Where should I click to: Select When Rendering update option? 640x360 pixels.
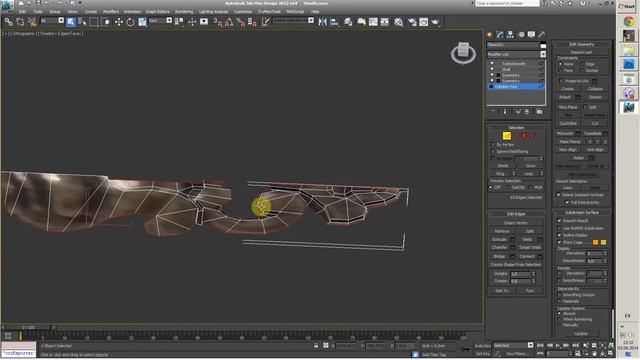coord(559,319)
